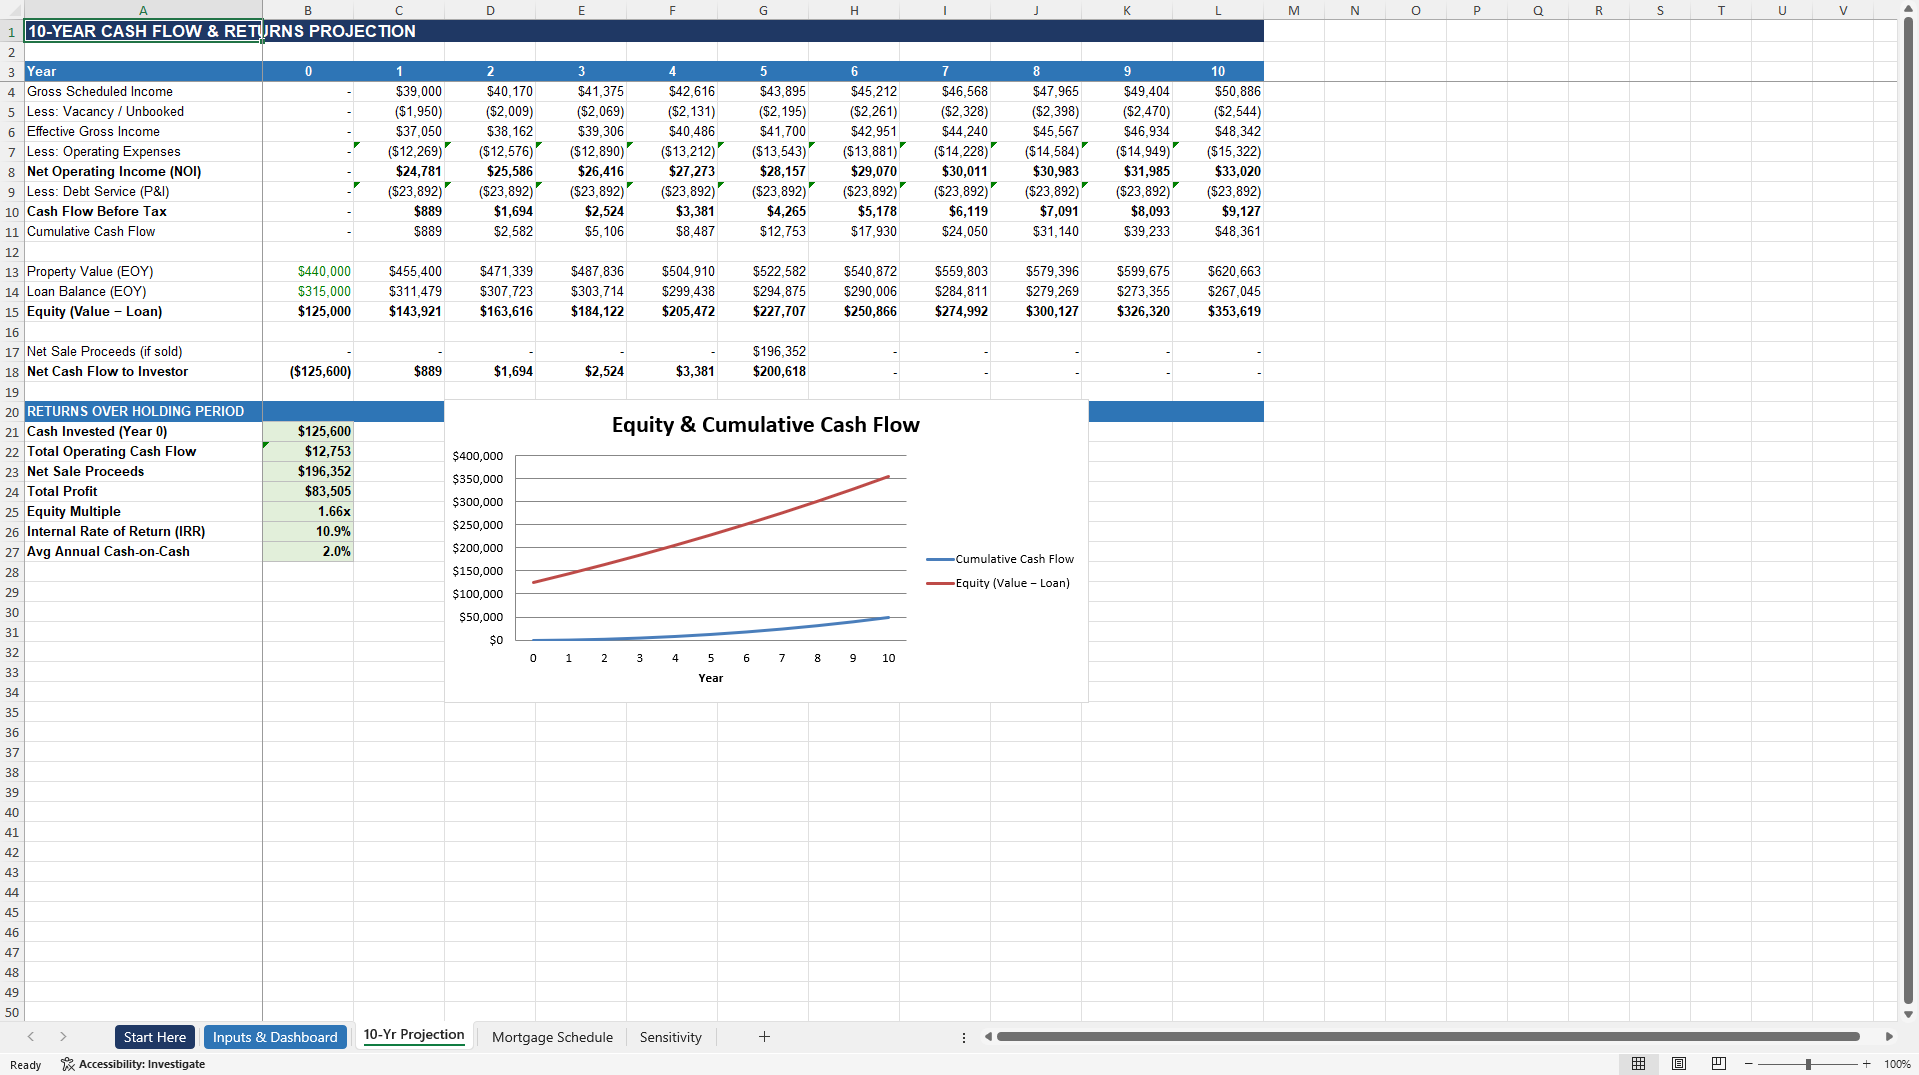Click horizontal scrollbar right arrow
This screenshot has height=1075, width=1919.
click(1889, 1037)
